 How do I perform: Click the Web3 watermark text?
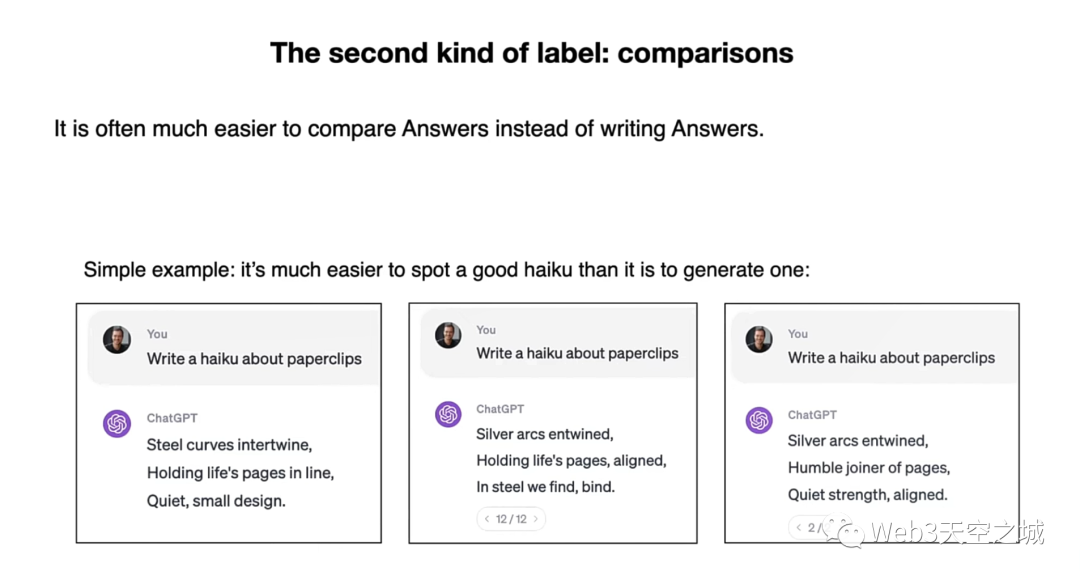pyautogui.click(x=957, y=532)
